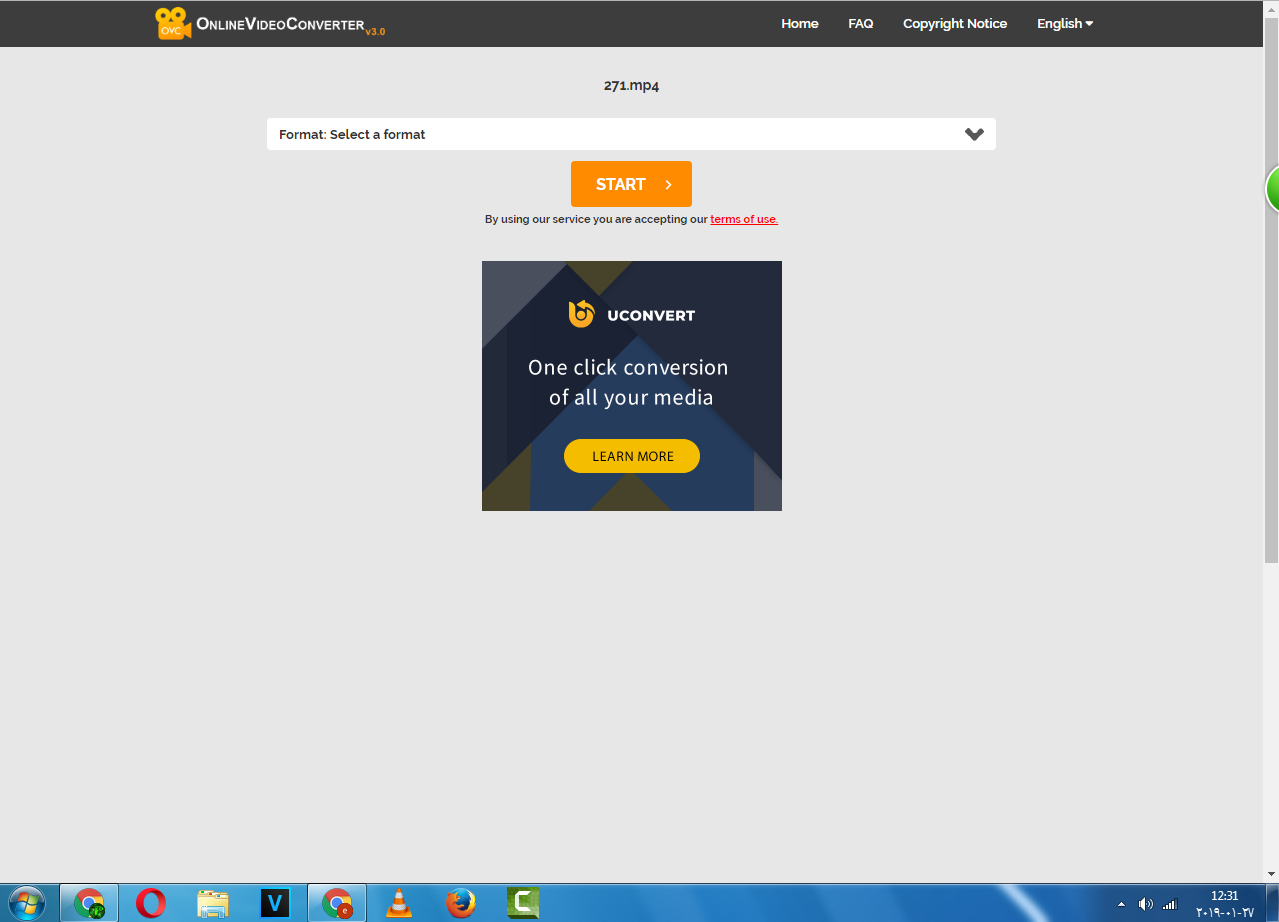Go to the Home page

pos(799,23)
